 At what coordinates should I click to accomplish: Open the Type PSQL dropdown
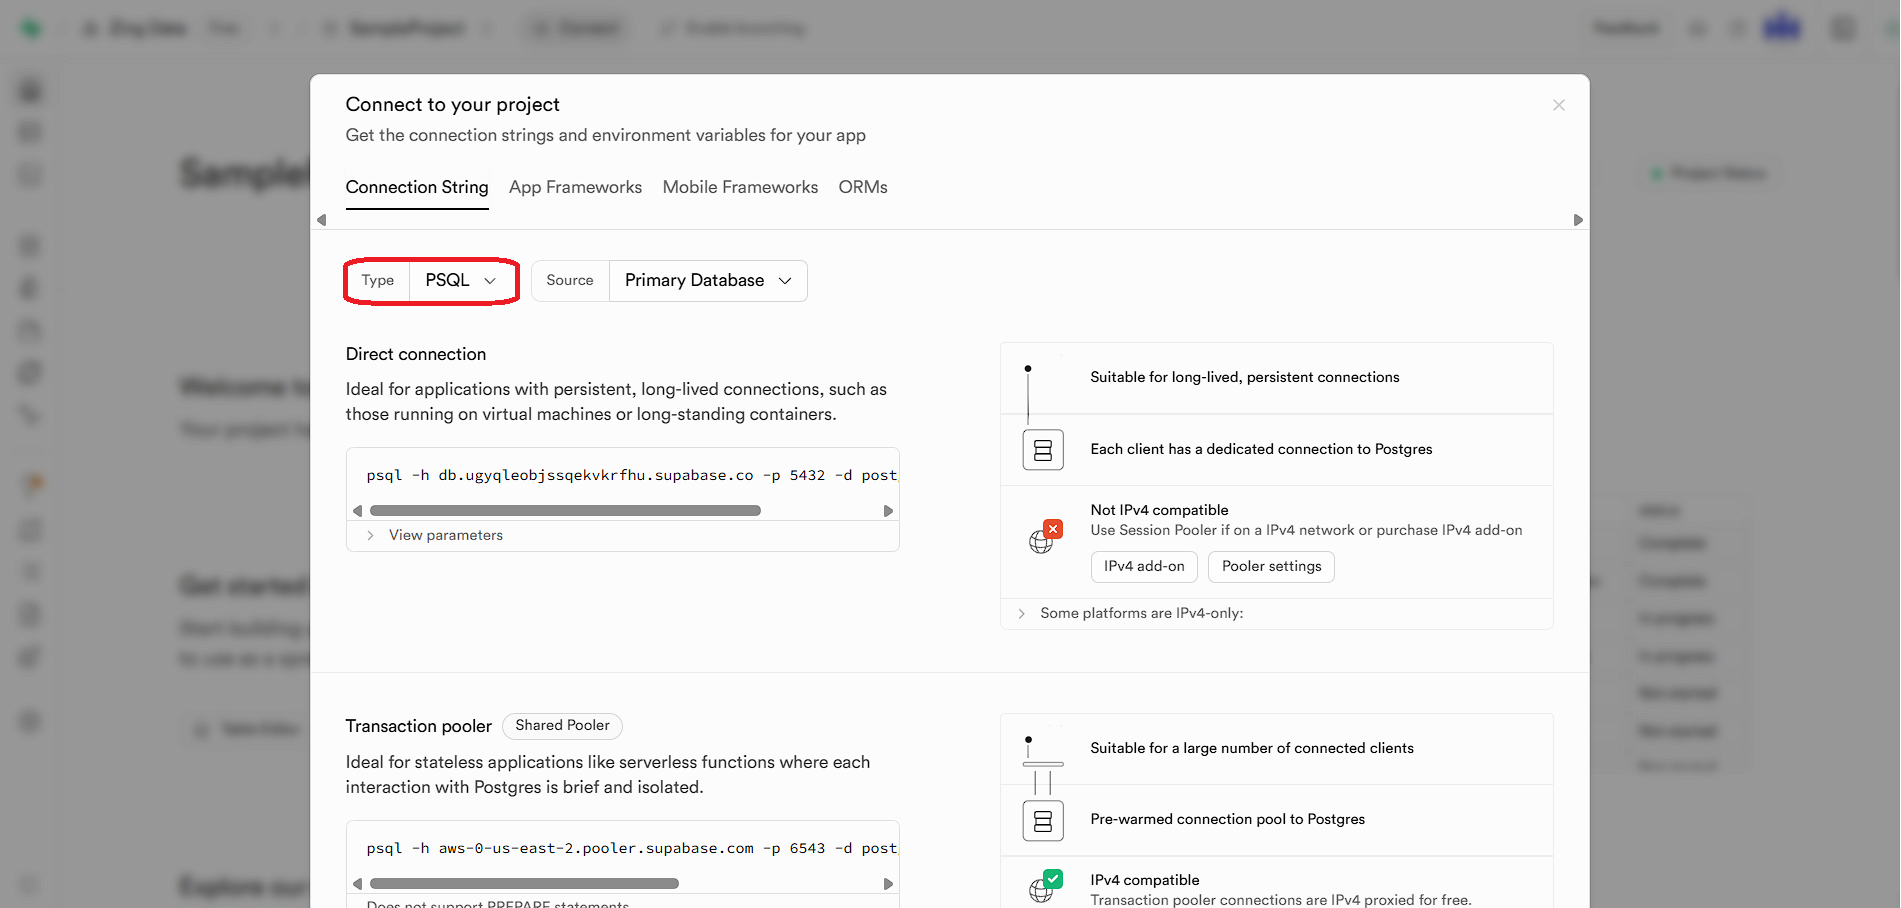[x=431, y=281]
